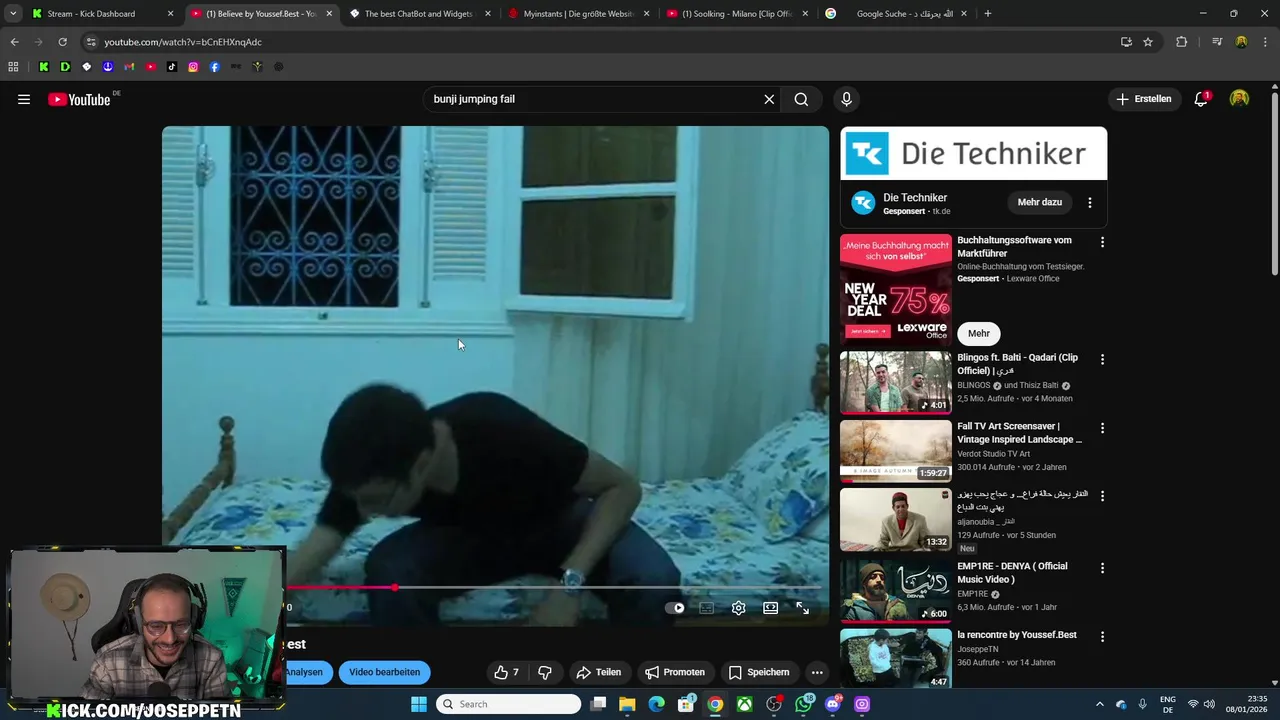Viewport: 1280px width, 720px height.
Task: Click the Promoten button
Action: [x=675, y=672]
